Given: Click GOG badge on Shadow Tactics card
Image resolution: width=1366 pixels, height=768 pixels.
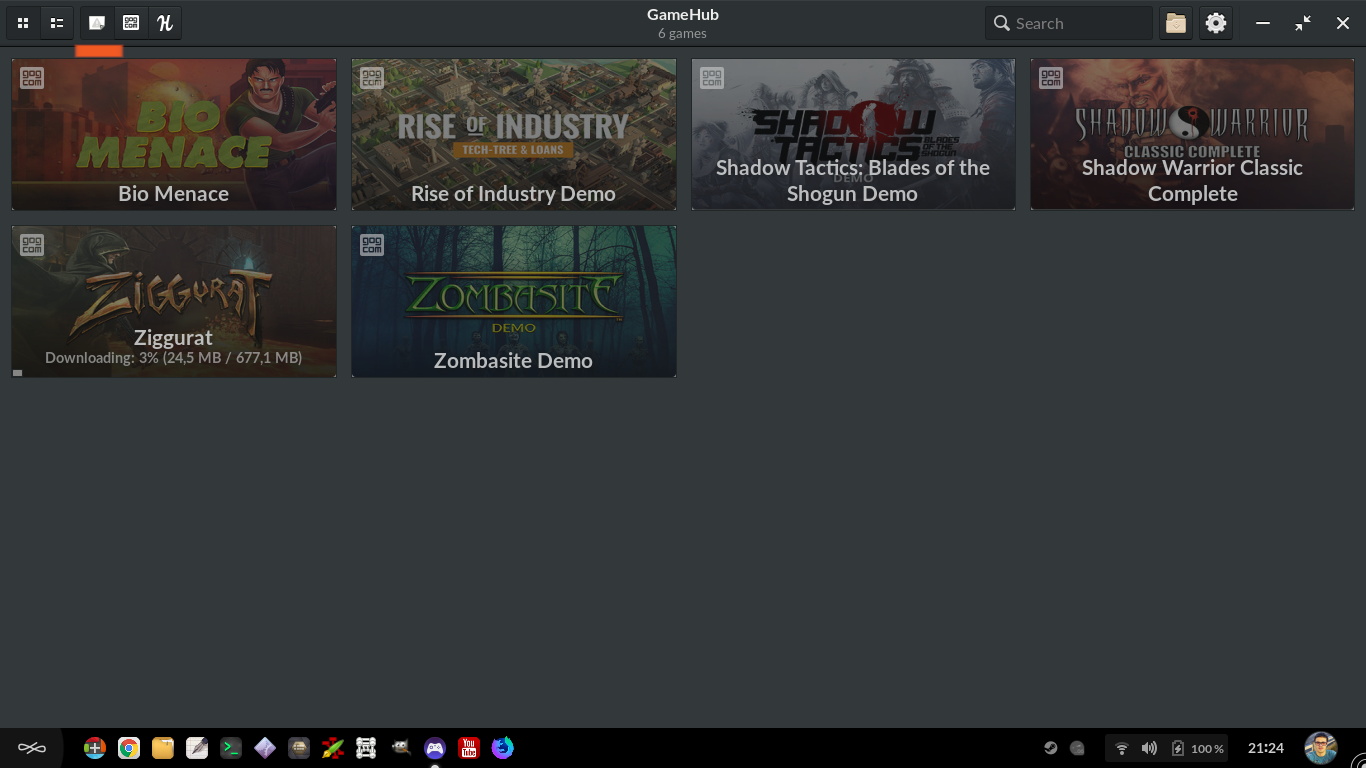Looking at the screenshot, I should (x=712, y=78).
